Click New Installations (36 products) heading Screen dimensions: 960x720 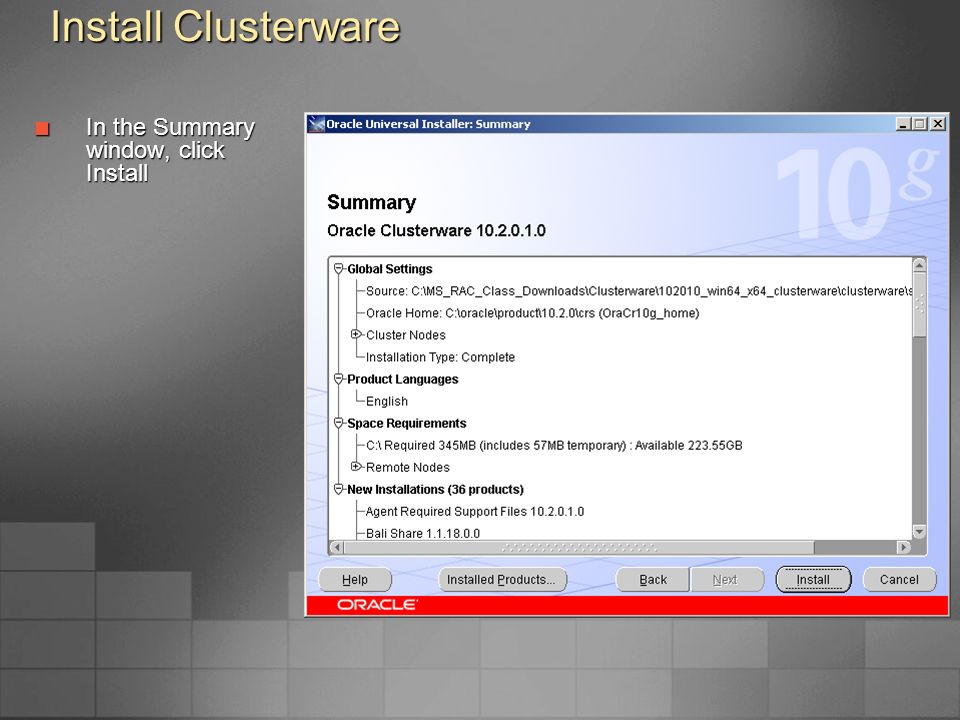pos(435,489)
